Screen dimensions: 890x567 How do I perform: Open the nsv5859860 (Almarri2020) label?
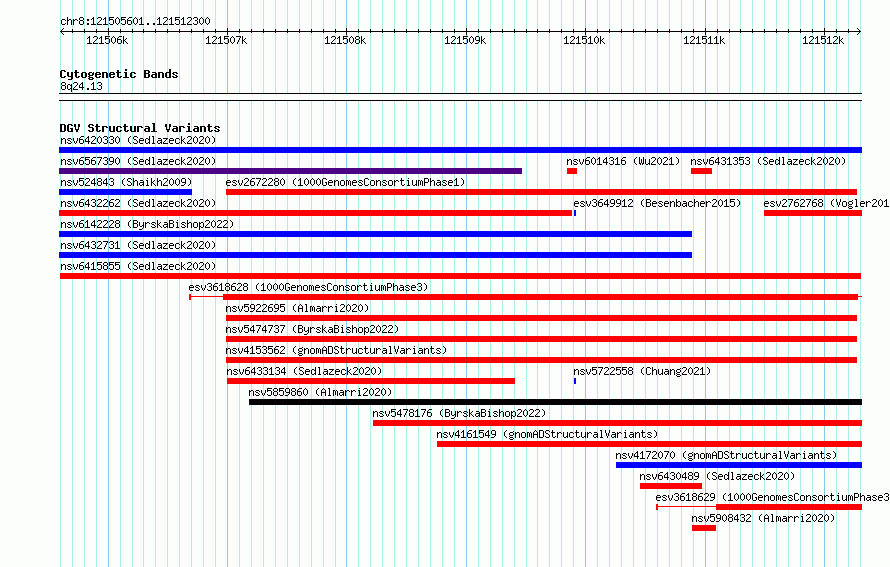click(x=320, y=392)
